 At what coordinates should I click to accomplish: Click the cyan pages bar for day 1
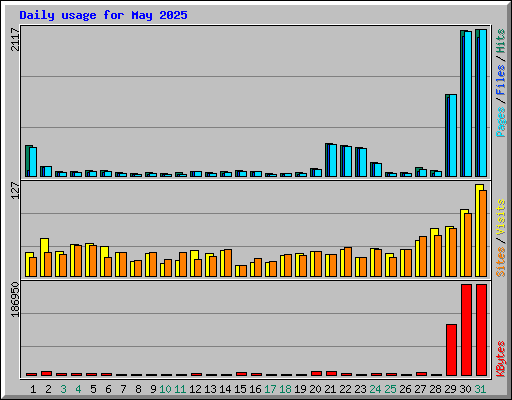[x=33, y=162]
